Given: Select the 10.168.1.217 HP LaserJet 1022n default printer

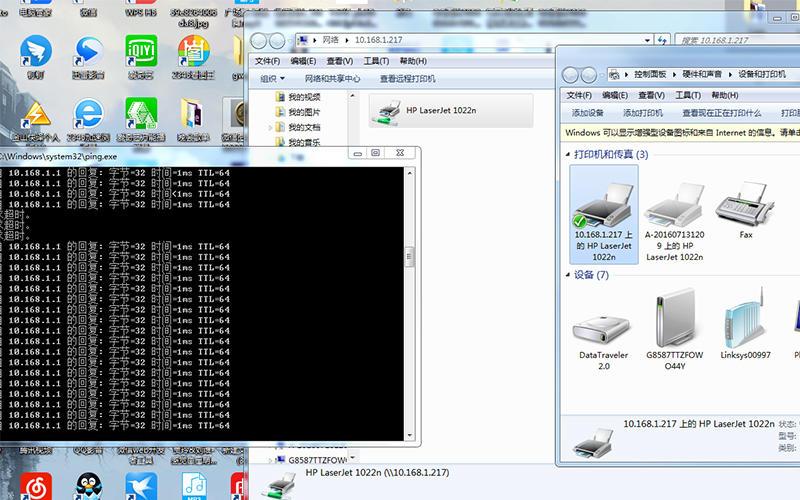Looking at the screenshot, I should (604, 214).
